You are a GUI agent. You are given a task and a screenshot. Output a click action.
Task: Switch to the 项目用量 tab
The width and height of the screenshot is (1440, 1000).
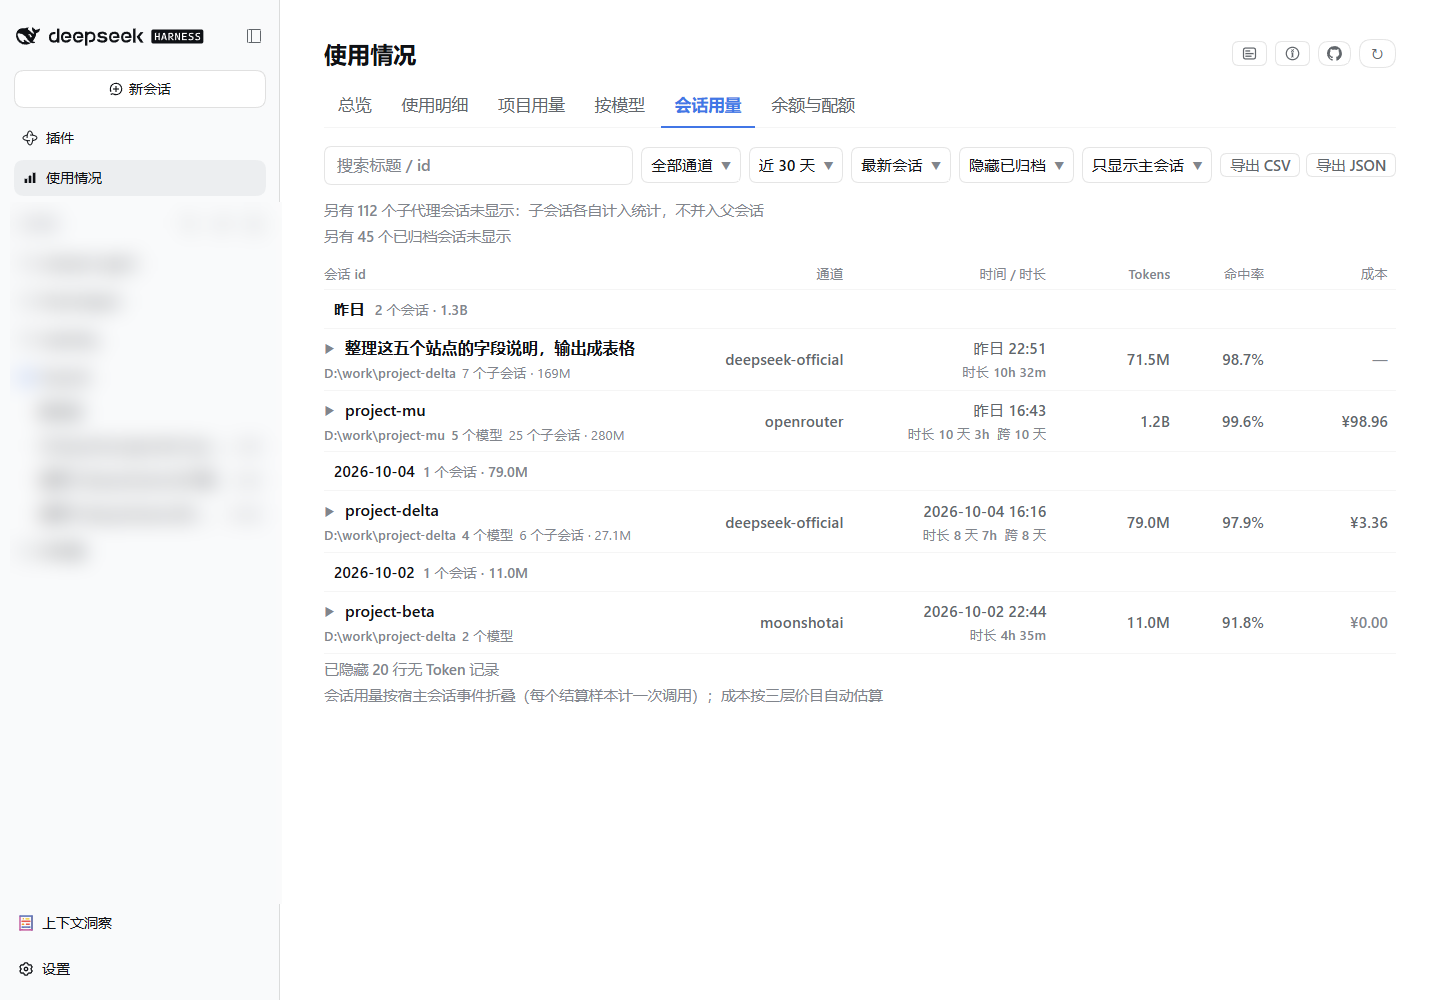531,105
